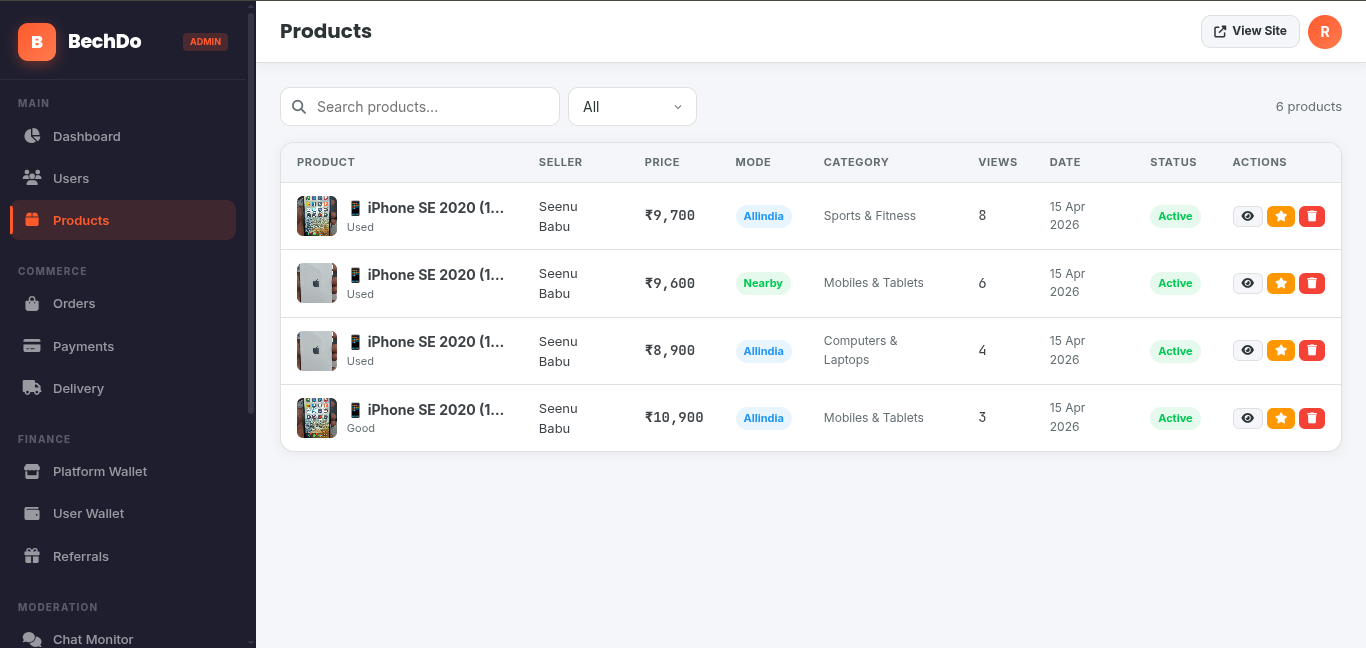Select Products in the sidebar
Image resolution: width=1366 pixels, height=648 pixels.
123,220
